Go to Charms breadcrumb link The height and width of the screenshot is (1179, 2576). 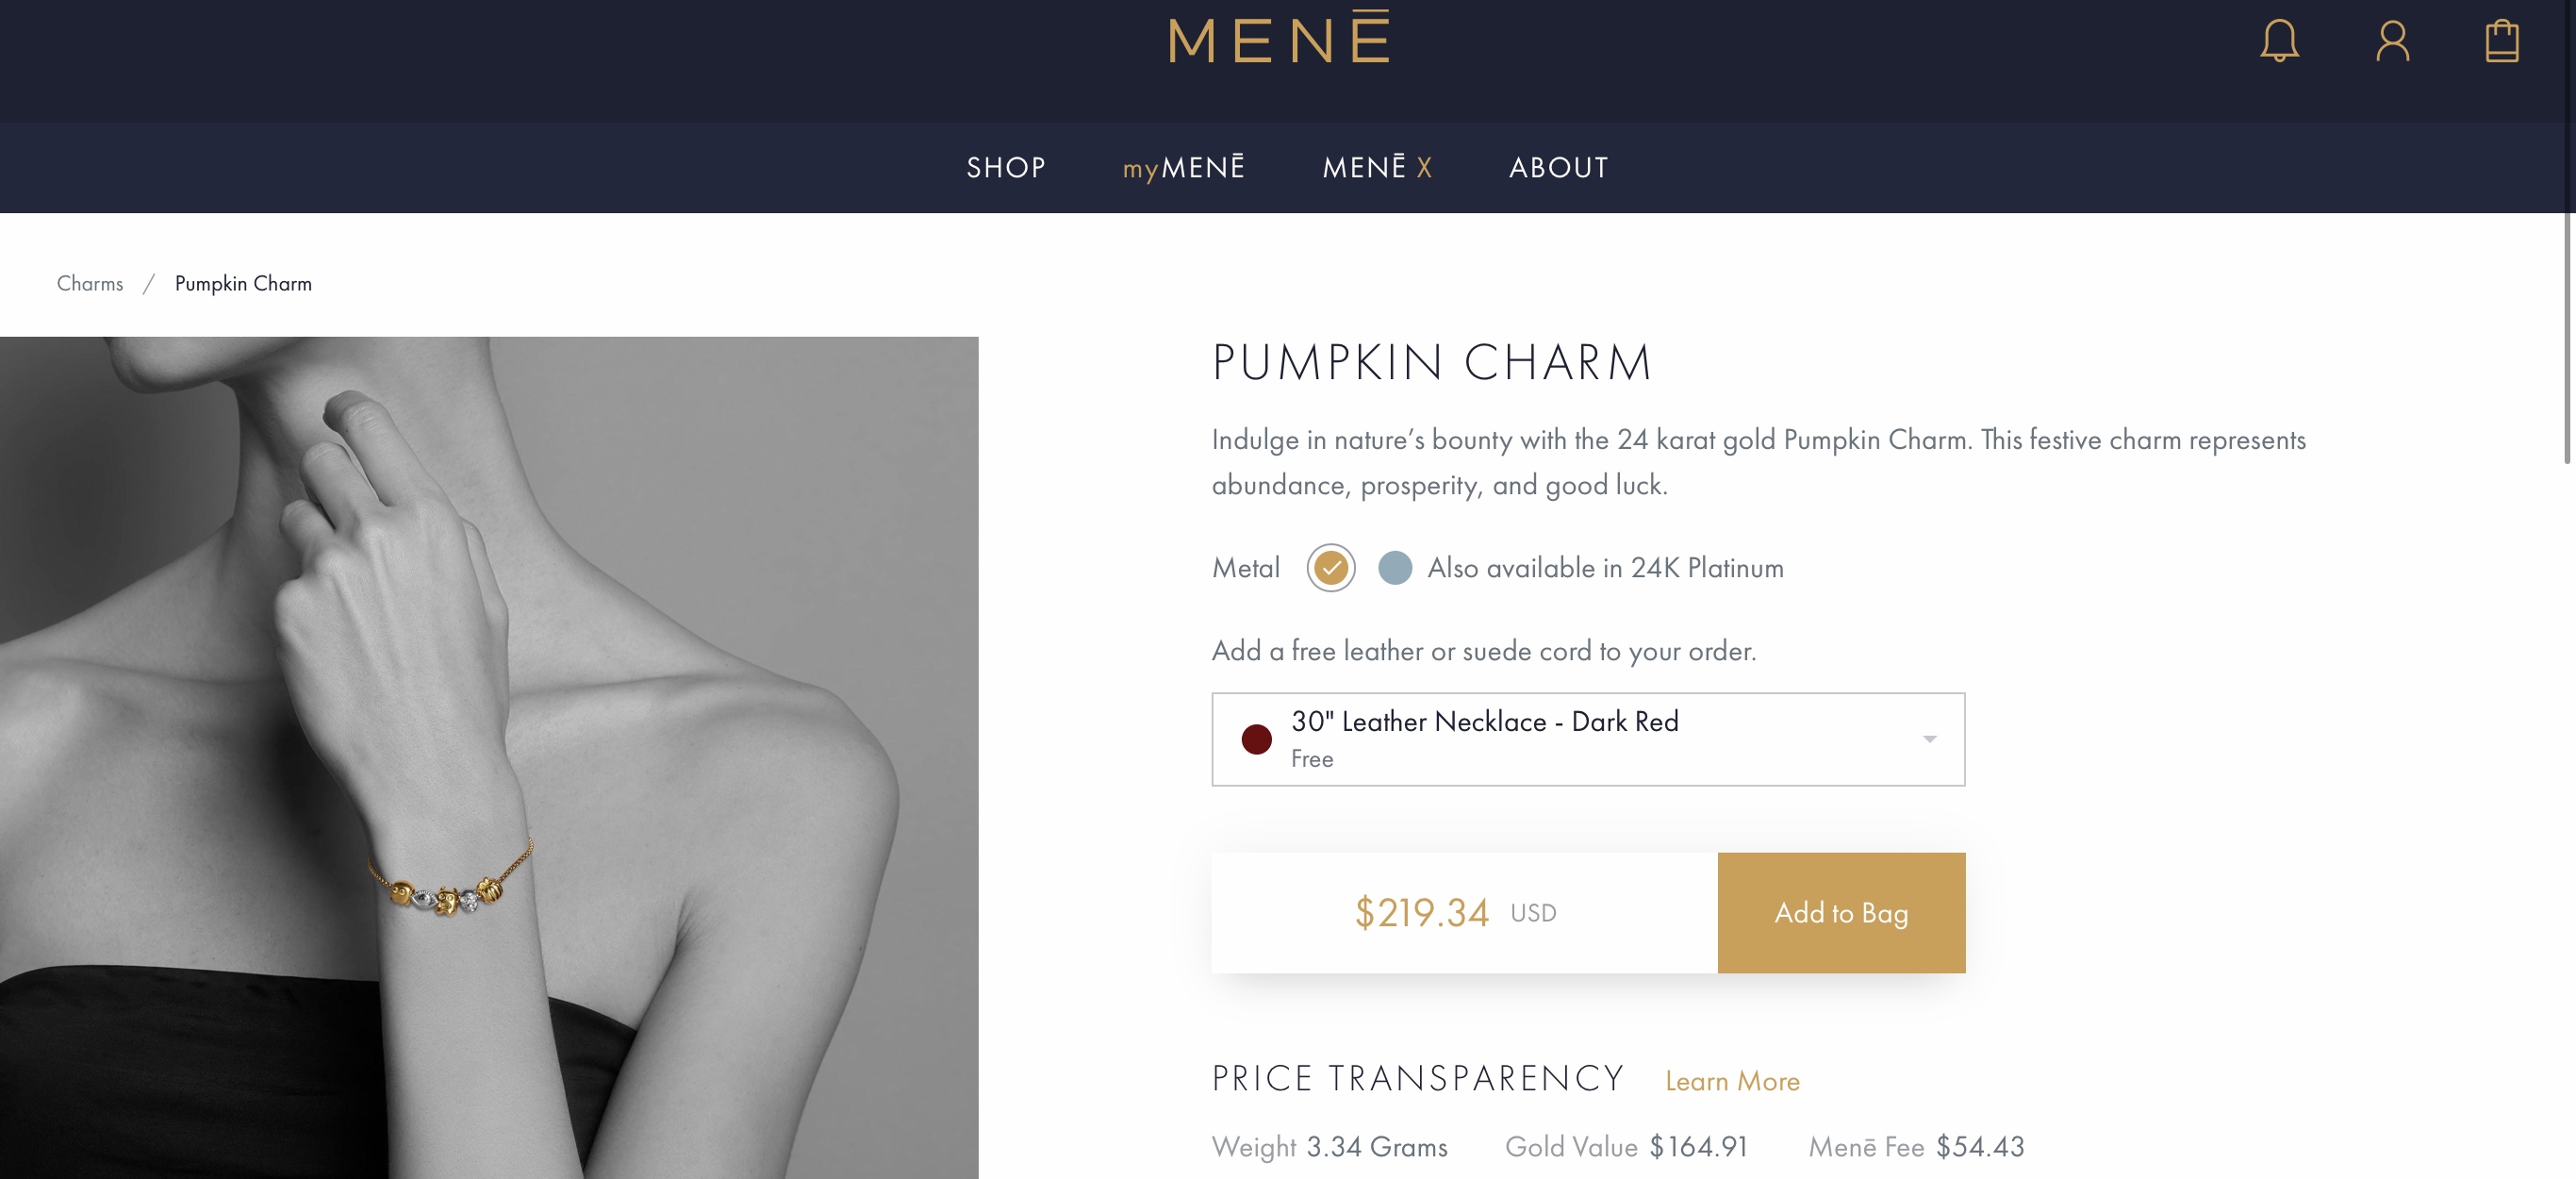coord(90,284)
